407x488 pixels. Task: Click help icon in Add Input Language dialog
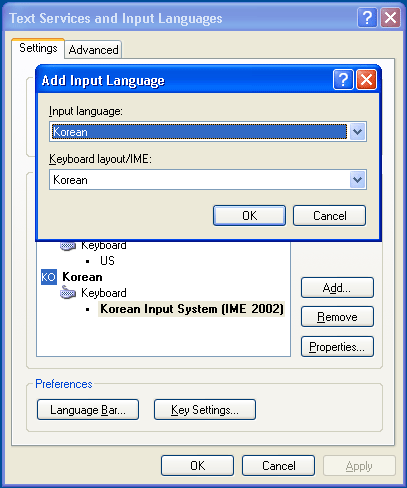pos(343,80)
